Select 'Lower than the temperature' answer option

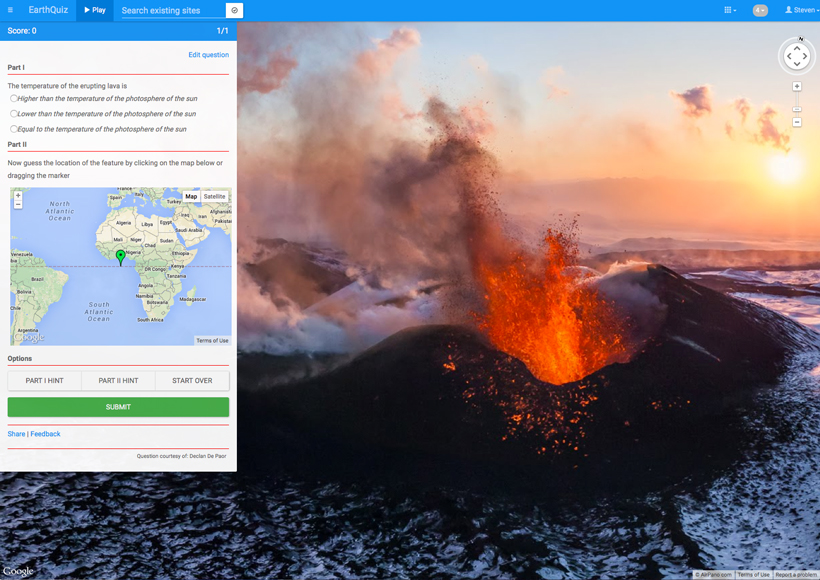tap(14, 113)
